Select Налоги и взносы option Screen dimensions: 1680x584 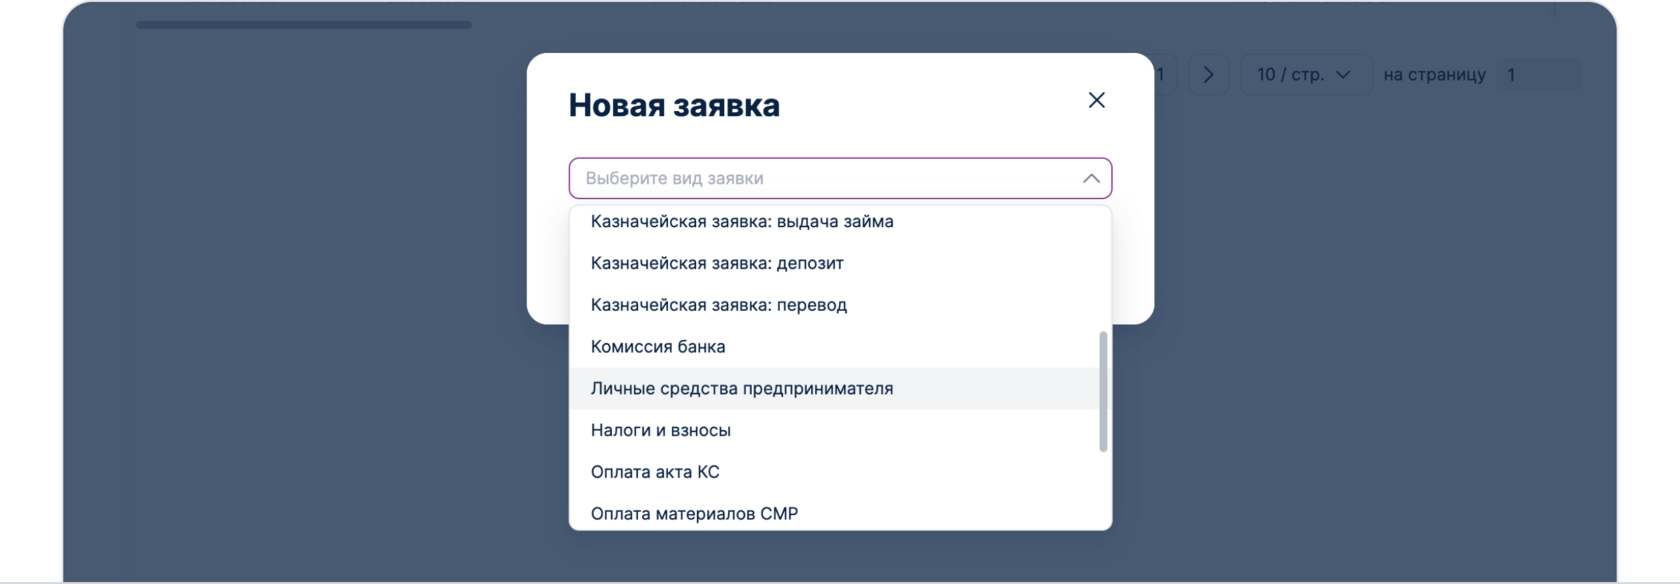661,431
